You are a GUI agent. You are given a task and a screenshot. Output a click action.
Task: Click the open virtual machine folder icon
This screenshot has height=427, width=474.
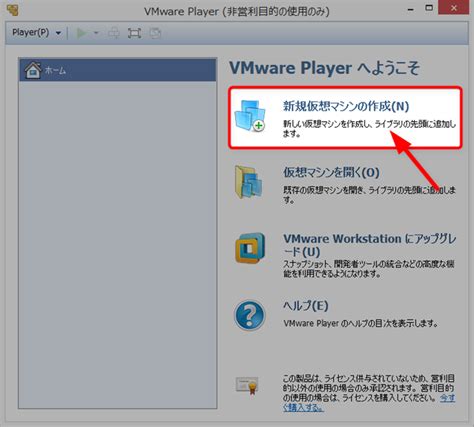(249, 182)
